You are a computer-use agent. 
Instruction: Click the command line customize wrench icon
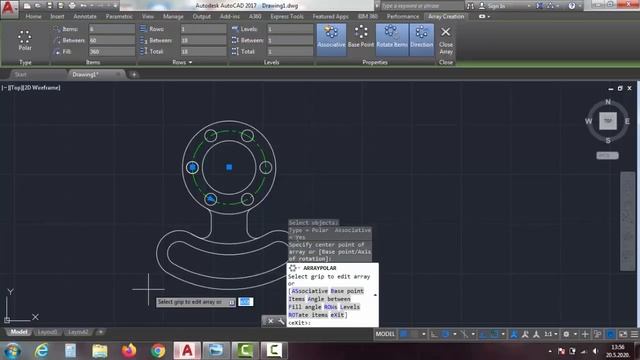tap(281, 321)
